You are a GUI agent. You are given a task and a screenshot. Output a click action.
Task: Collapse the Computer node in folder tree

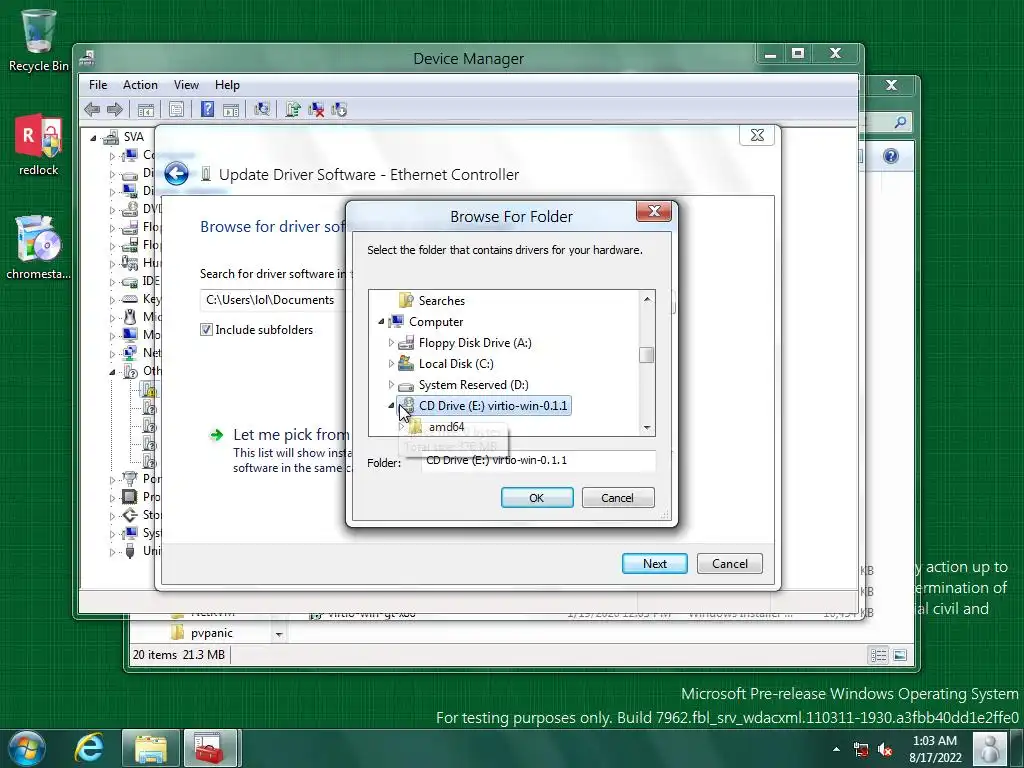[x=381, y=321]
